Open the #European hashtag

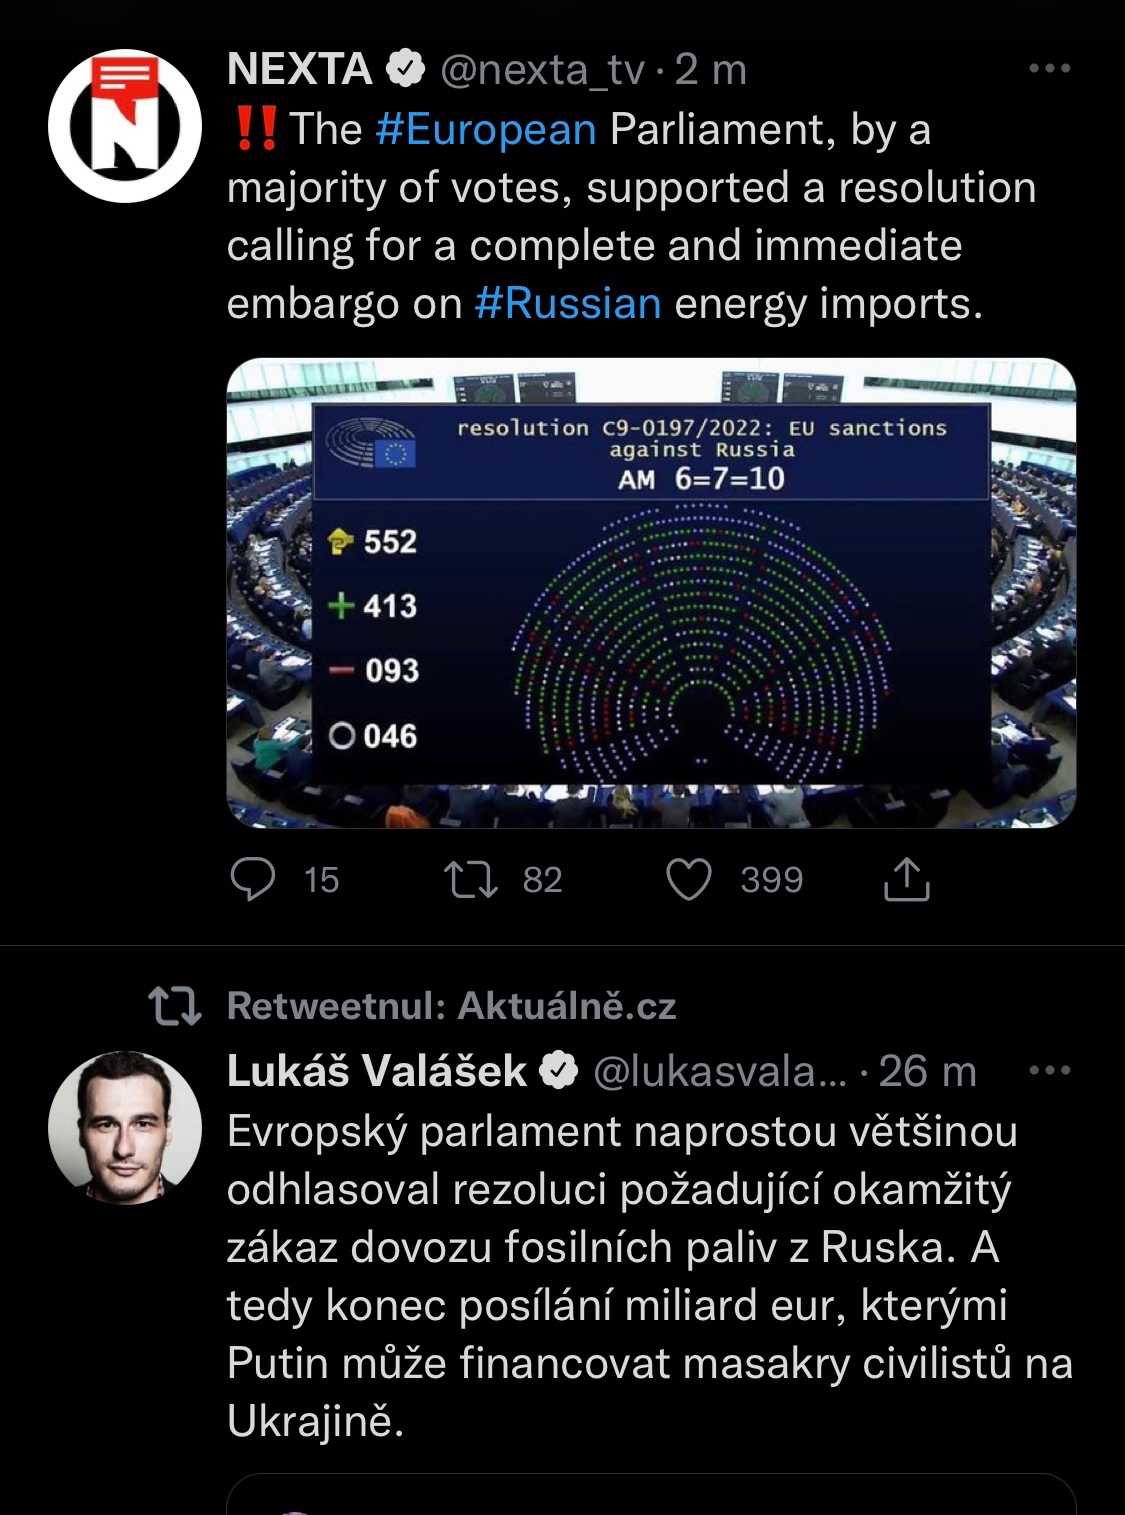click(x=486, y=130)
